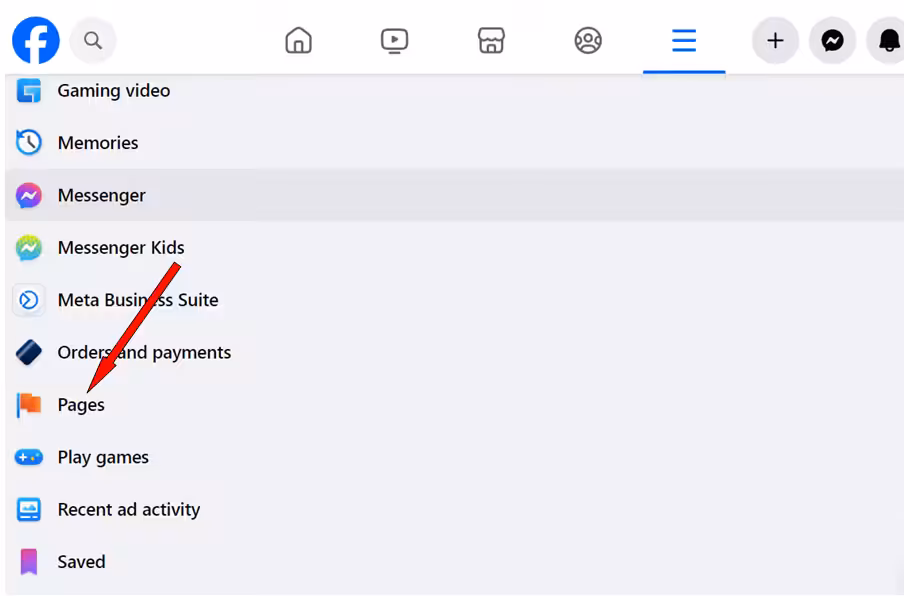Open Memories from the menu list
904x596 pixels.
(98, 142)
